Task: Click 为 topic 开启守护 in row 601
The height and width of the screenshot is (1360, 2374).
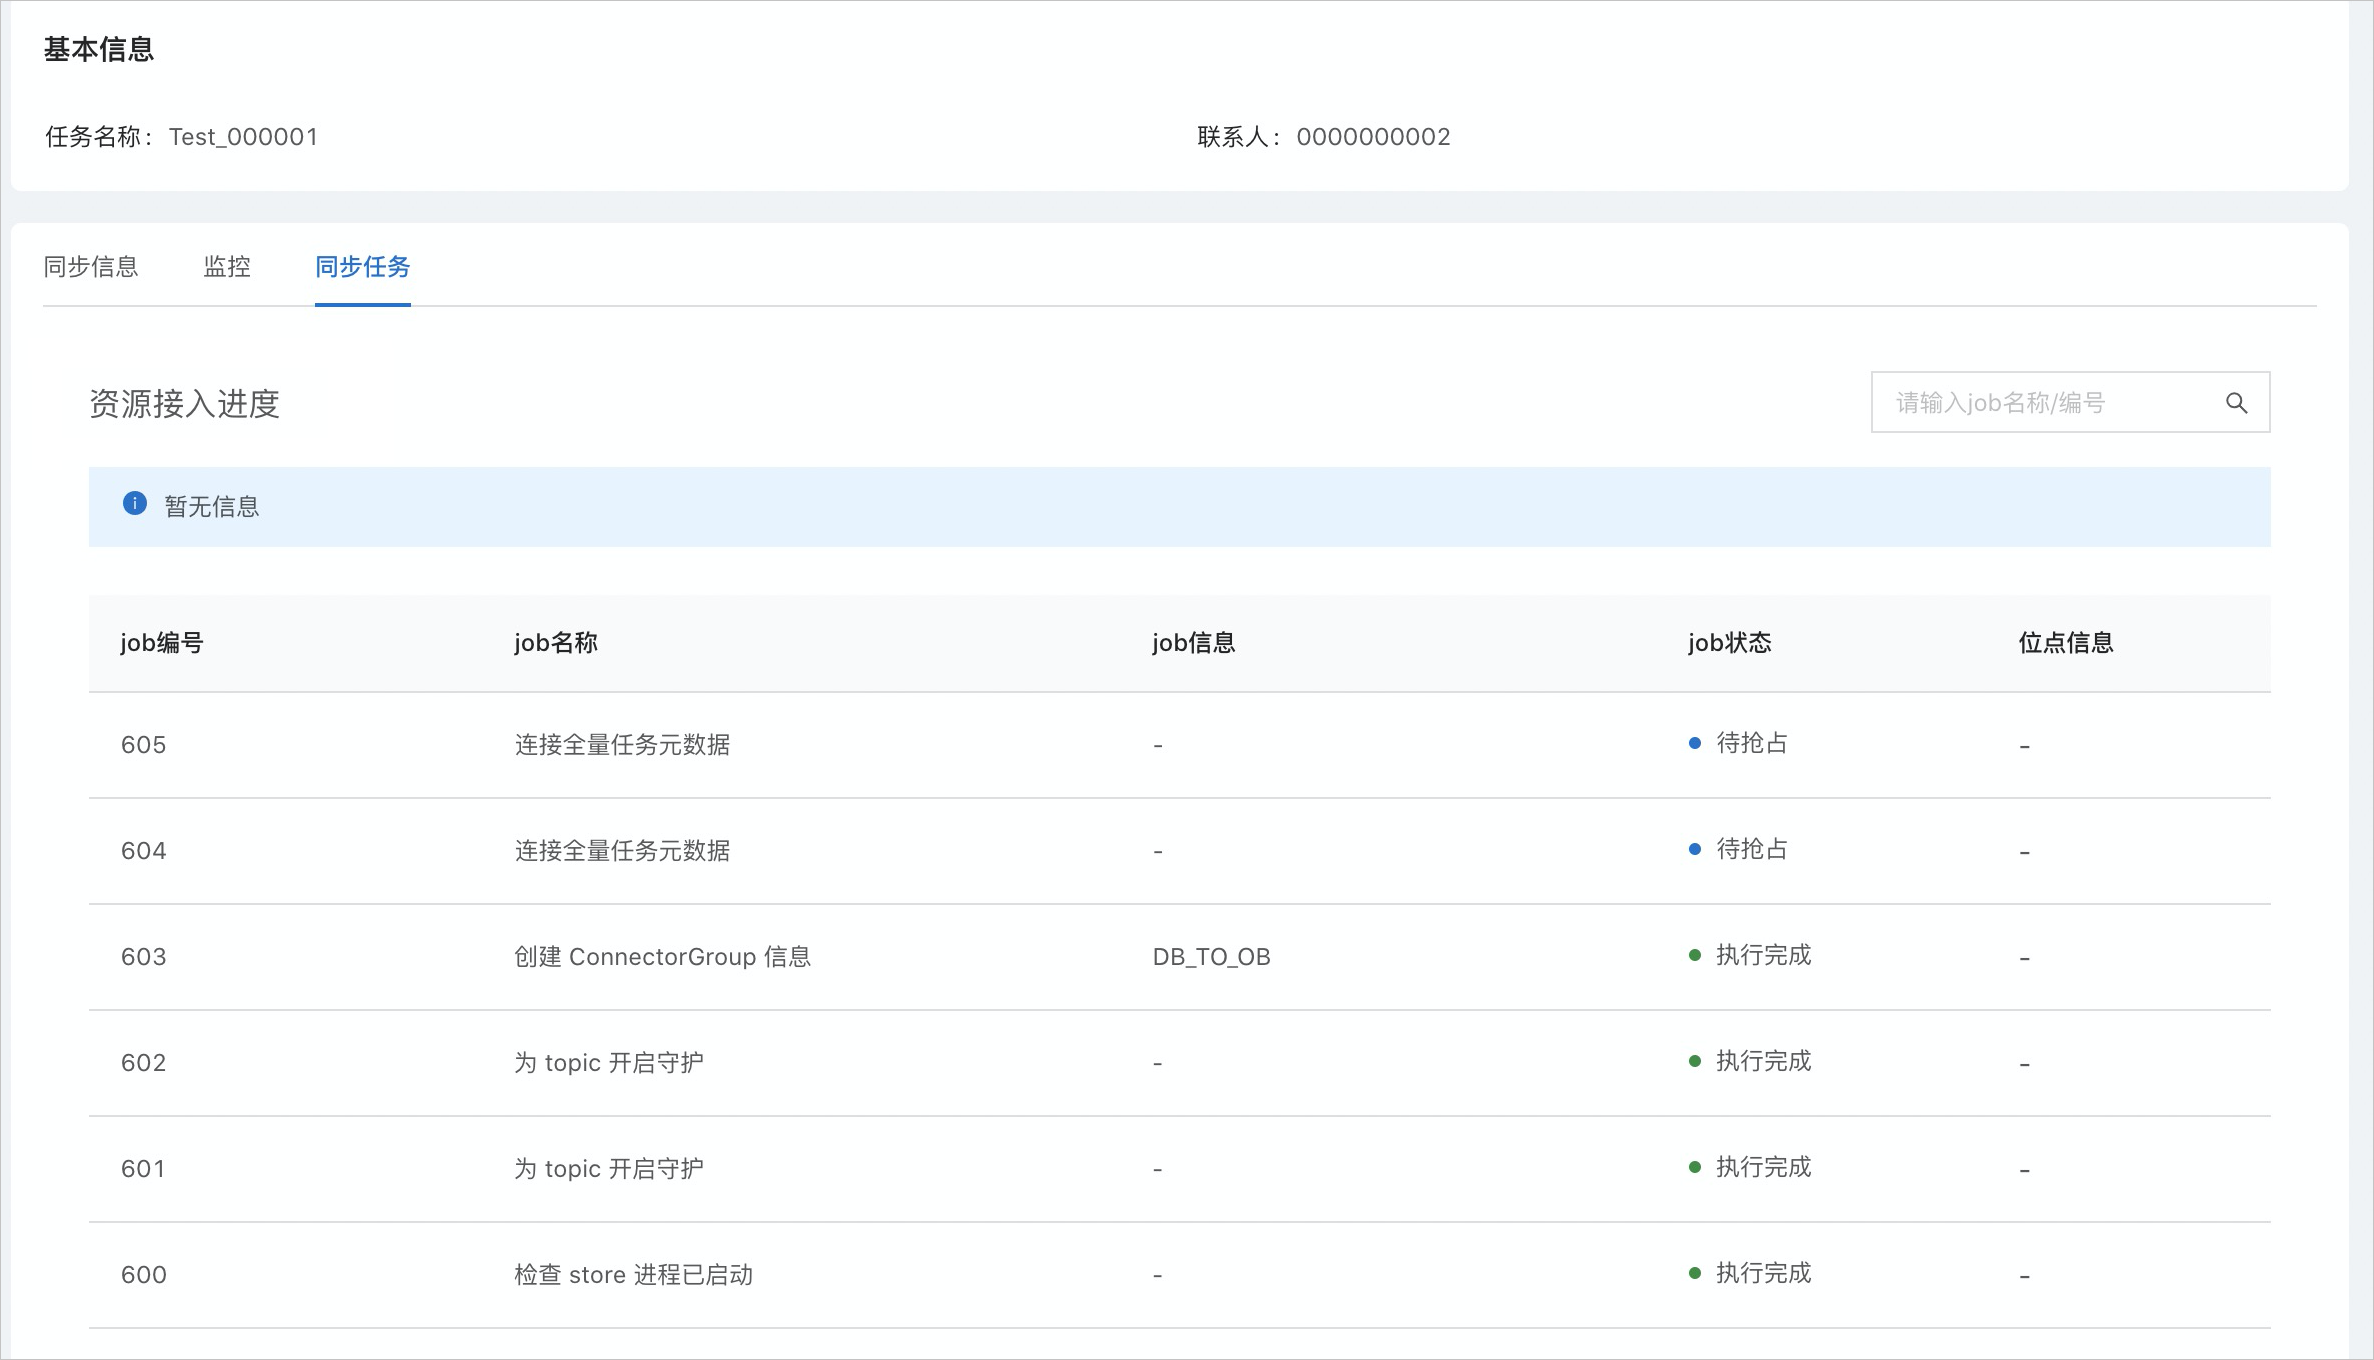Action: tap(609, 1169)
